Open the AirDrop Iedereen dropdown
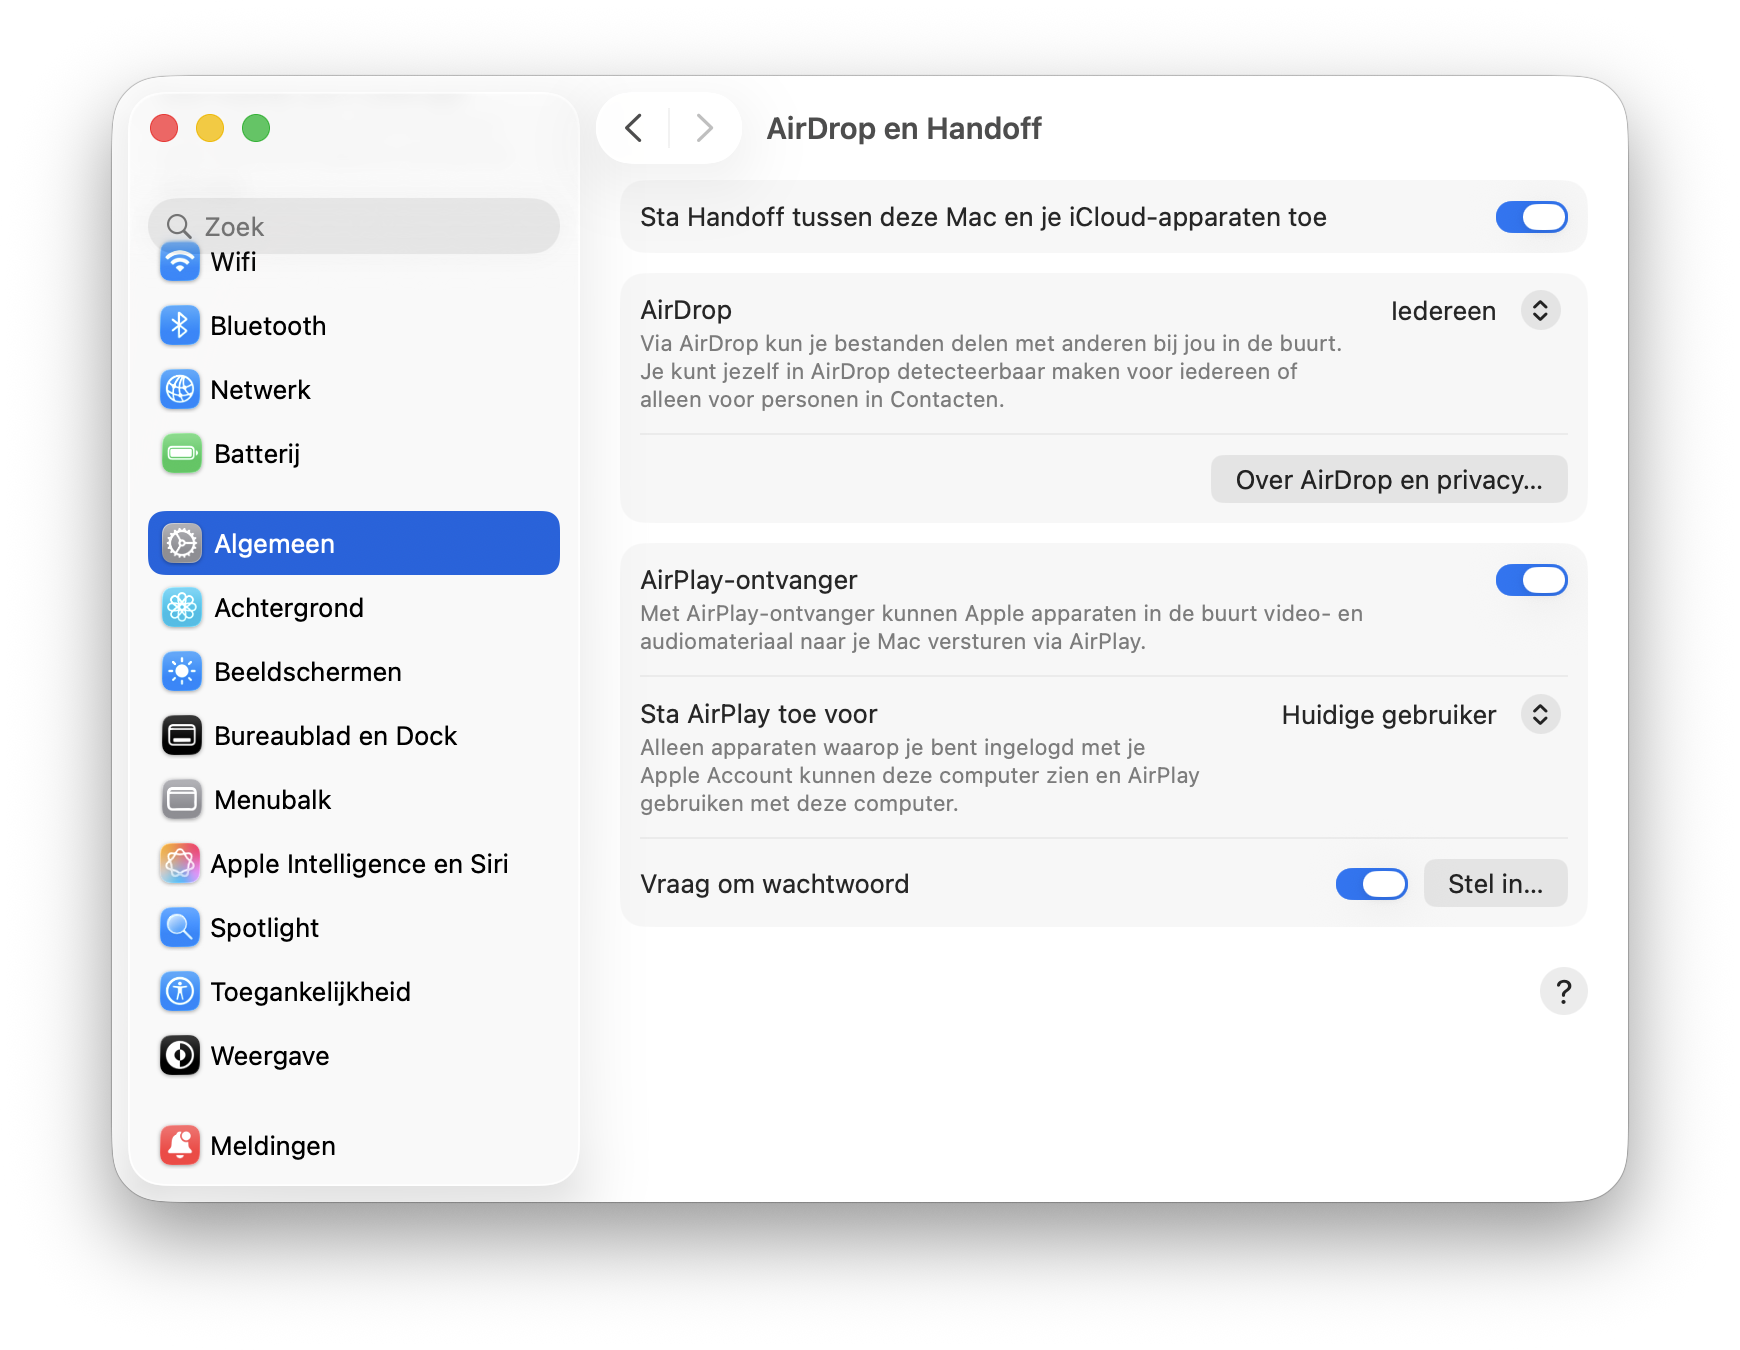This screenshot has height=1350, width=1740. 1540,311
